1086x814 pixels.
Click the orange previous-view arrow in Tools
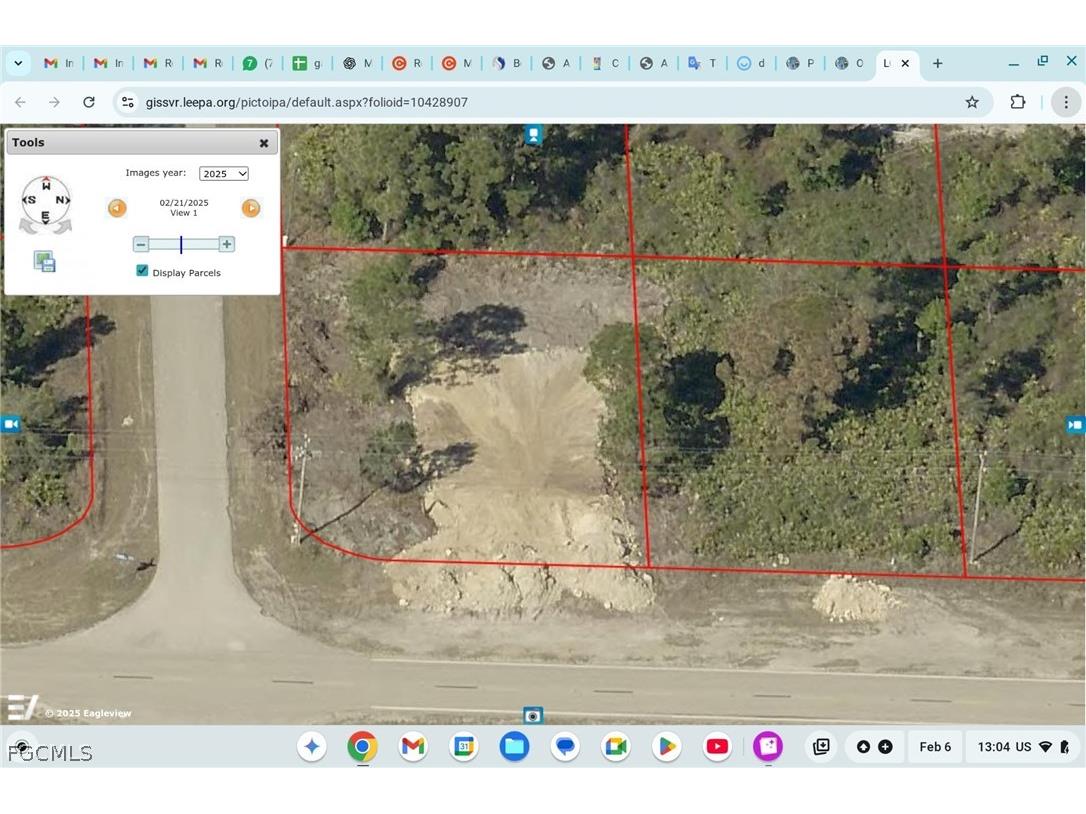[117, 208]
